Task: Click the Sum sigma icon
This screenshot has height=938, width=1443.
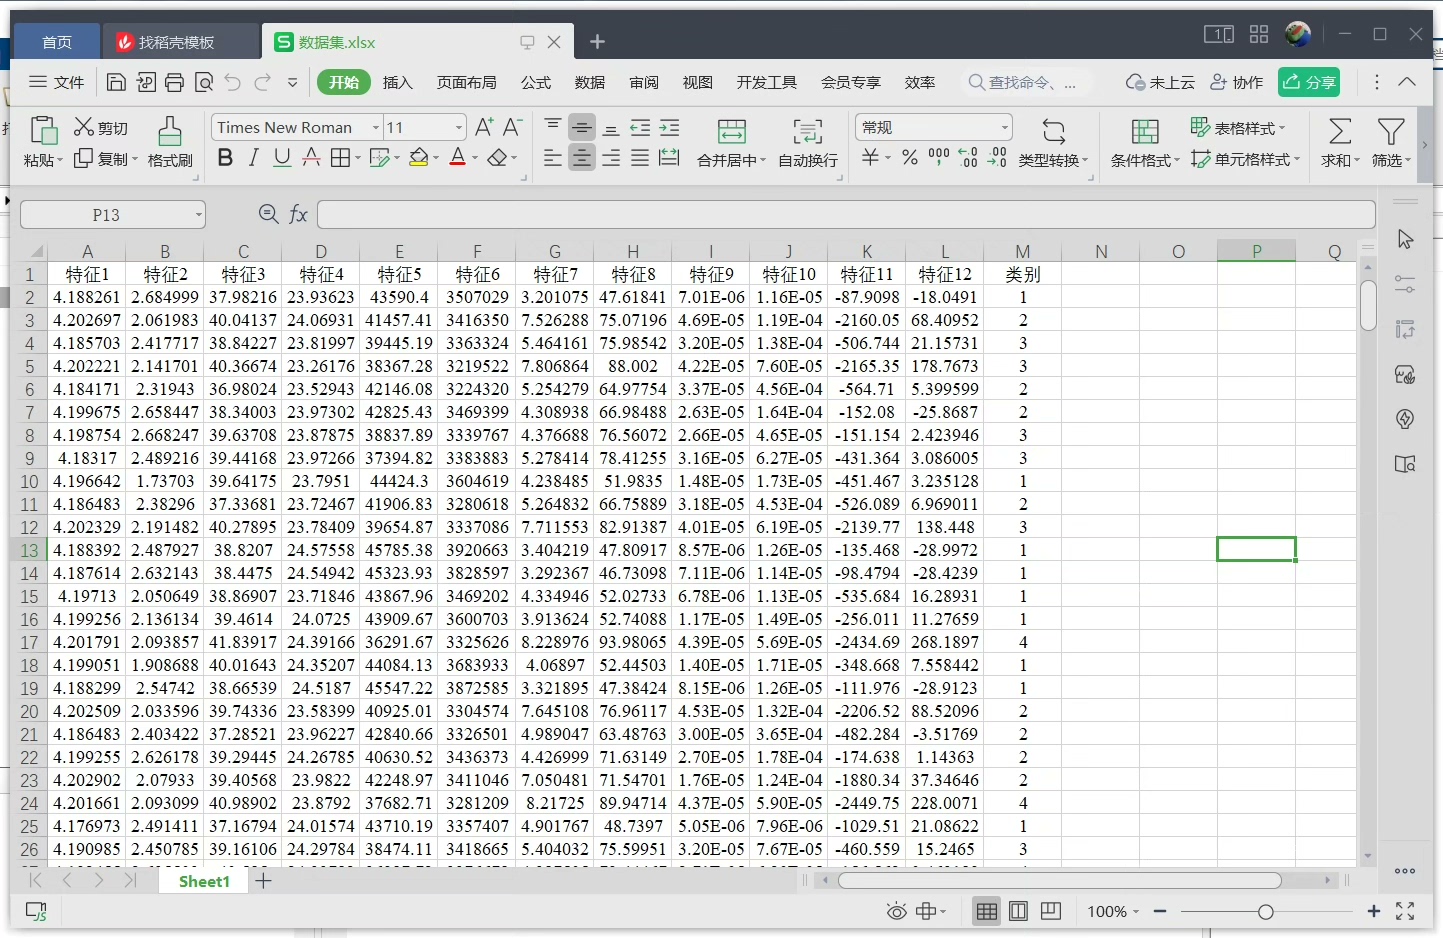Action: point(1340,131)
